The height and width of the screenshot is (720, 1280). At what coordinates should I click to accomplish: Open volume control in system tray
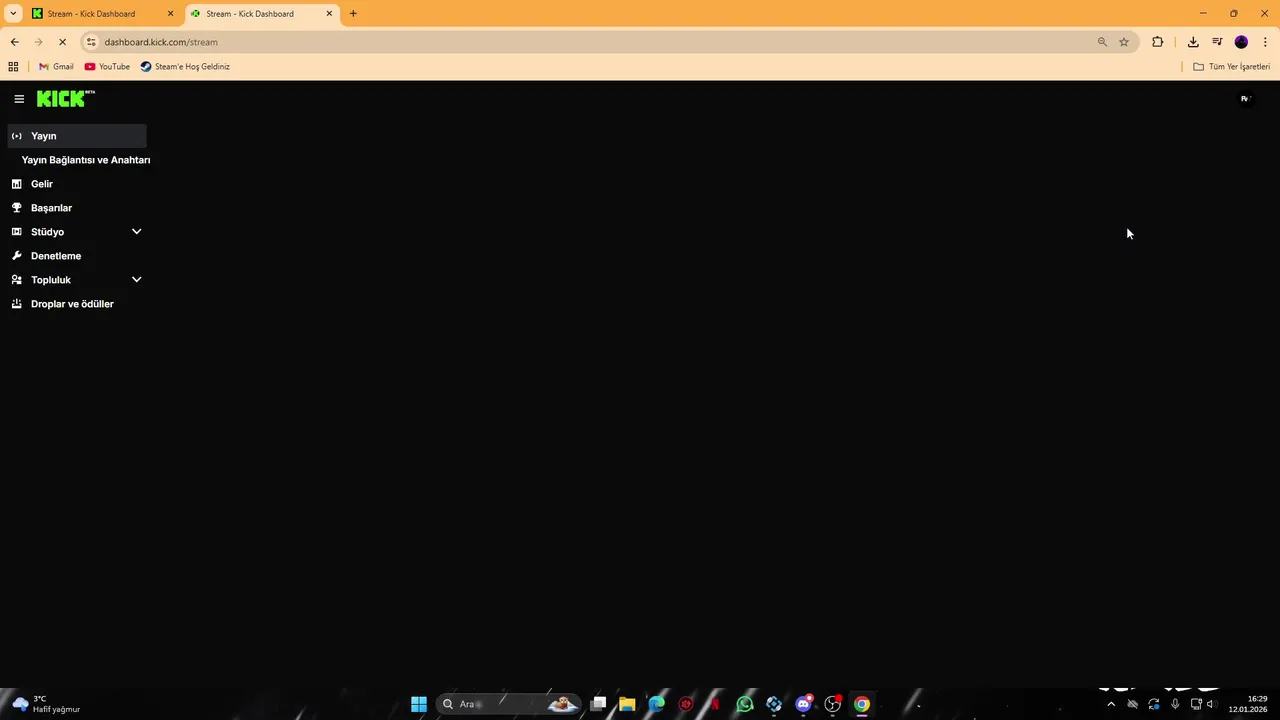(1210, 704)
